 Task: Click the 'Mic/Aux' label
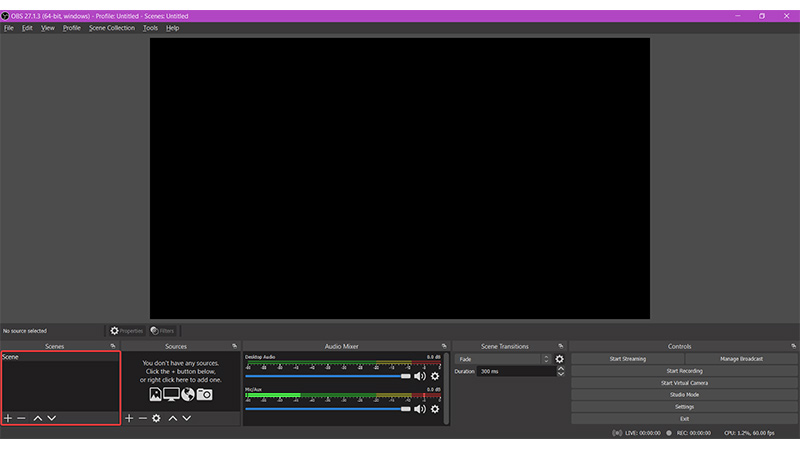254,389
